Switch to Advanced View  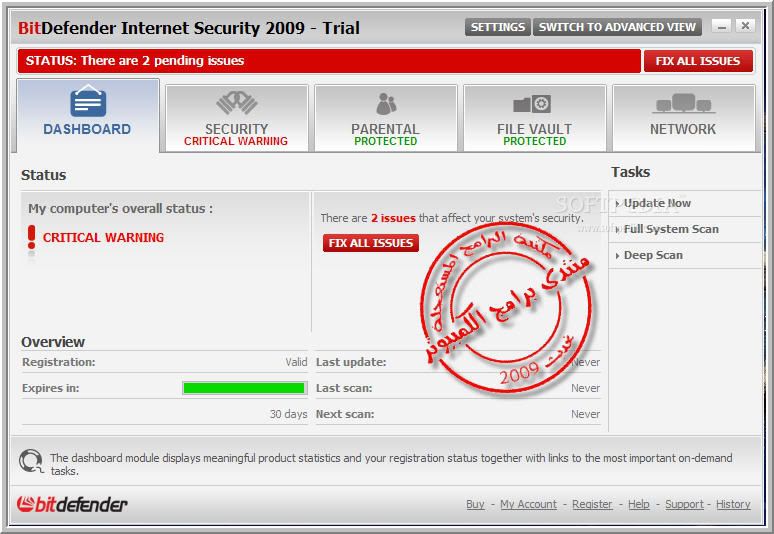pos(617,27)
